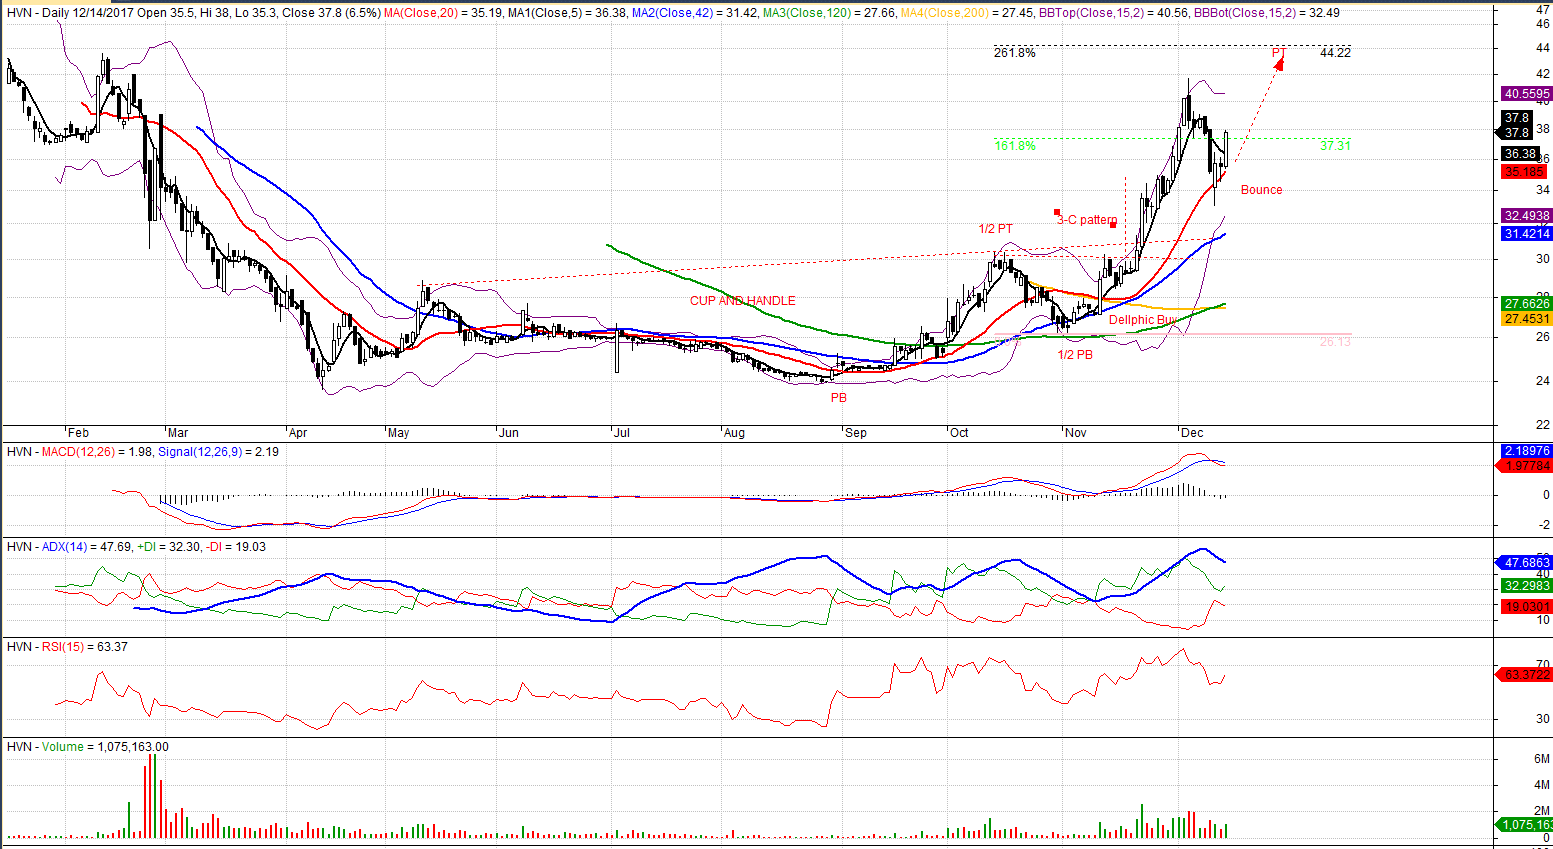Select the CUP AND HANDLE annotation
The width and height of the screenshot is (1553, 849).
coord(742,301)
